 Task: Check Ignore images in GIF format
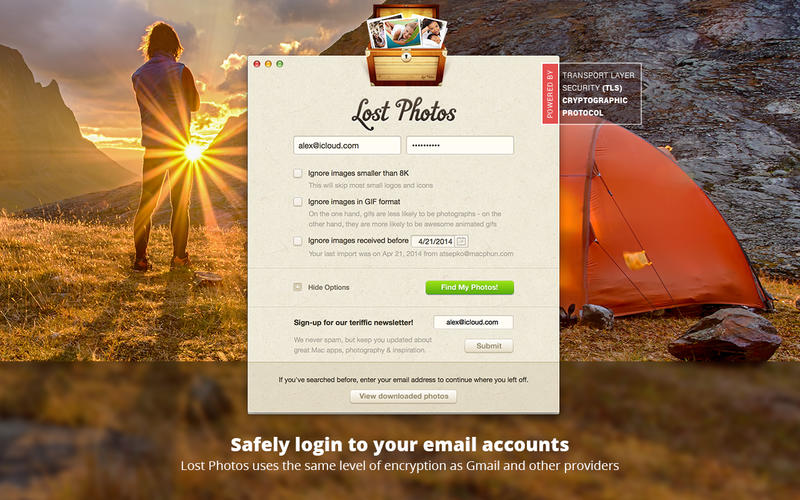pyautogui.click(x=297, y=202)
